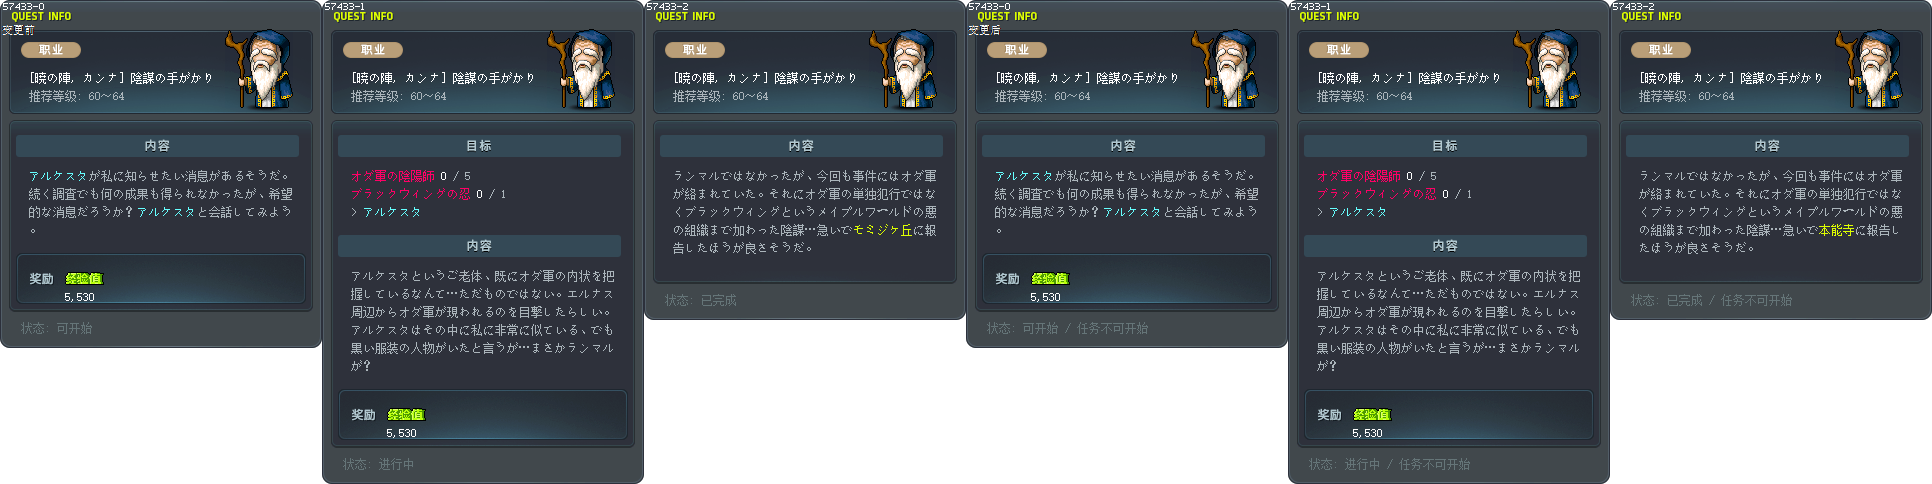1932x484 pixels.
Task: Open the 目标 header in the 进行中 / 任务不可开始 panel
Action: click(x=1445, y=146)
